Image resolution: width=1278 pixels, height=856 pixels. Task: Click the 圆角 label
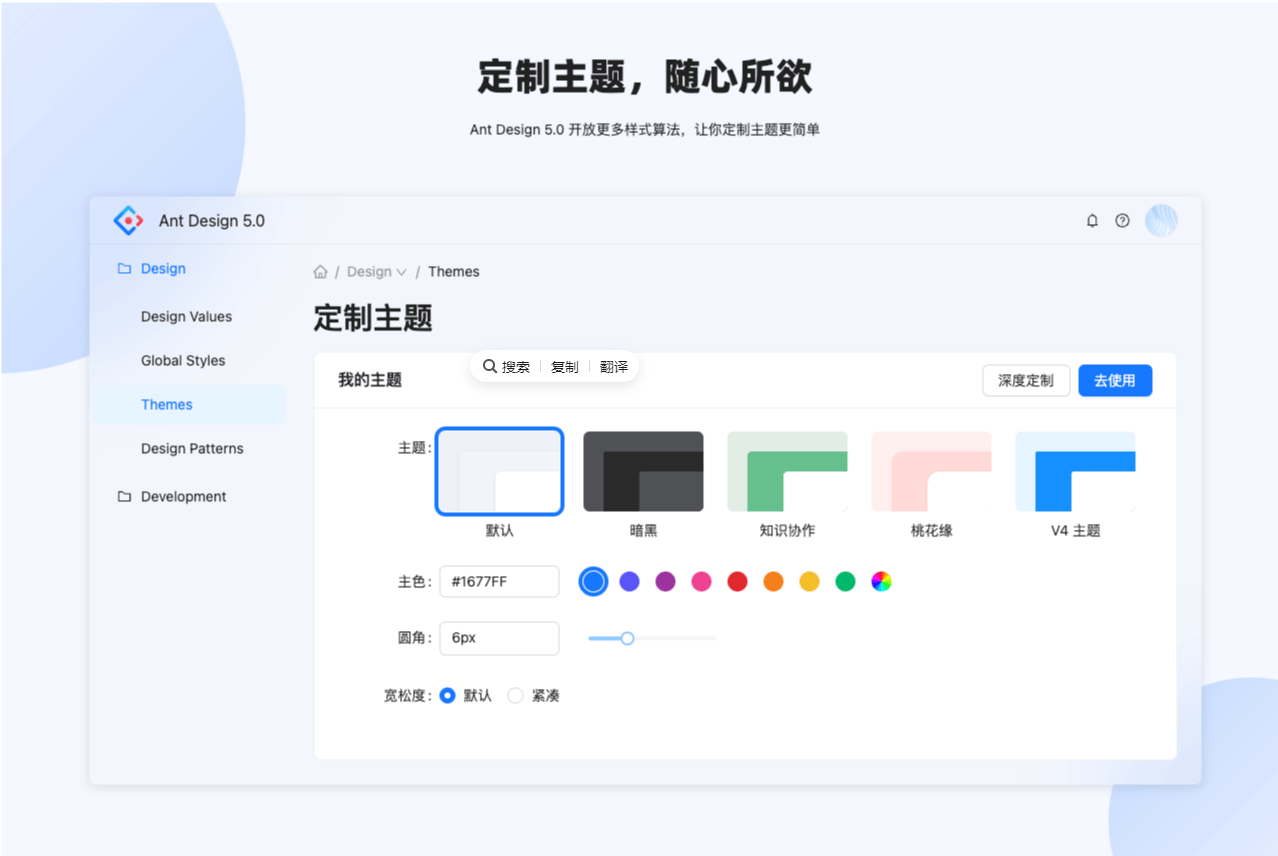[414, 638]
